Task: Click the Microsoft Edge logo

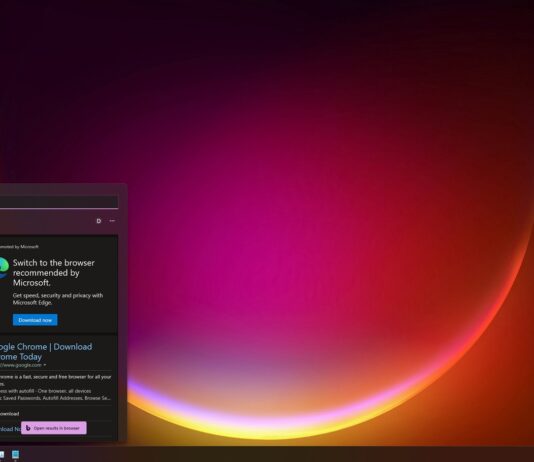Action: click(x=3, y=268)
